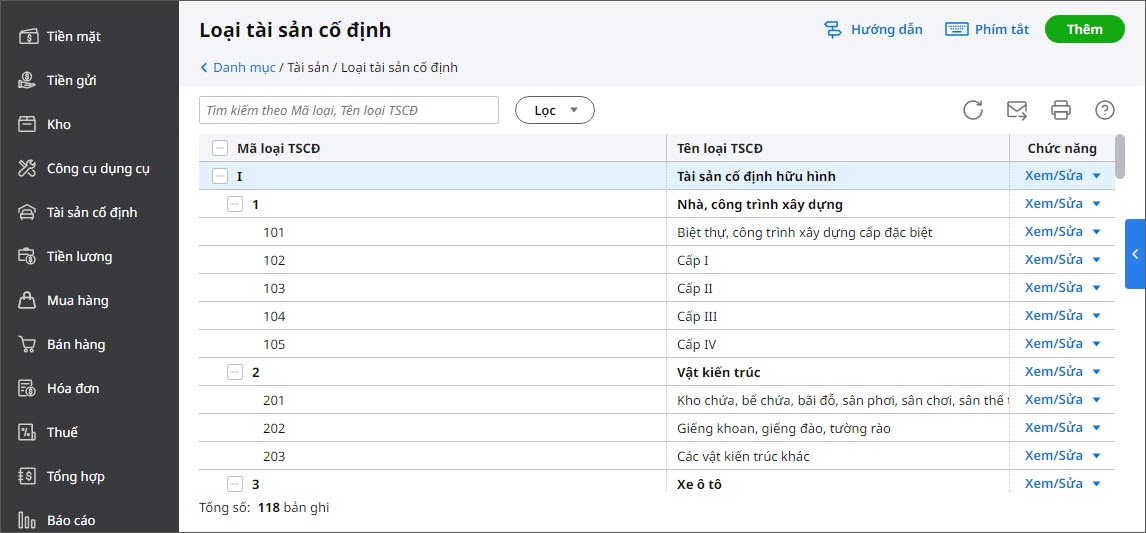Image resolution: width=1146 pixels, height=533 pixels.
Task: Click the help question mark icon
Action: tap(1105, 110)
